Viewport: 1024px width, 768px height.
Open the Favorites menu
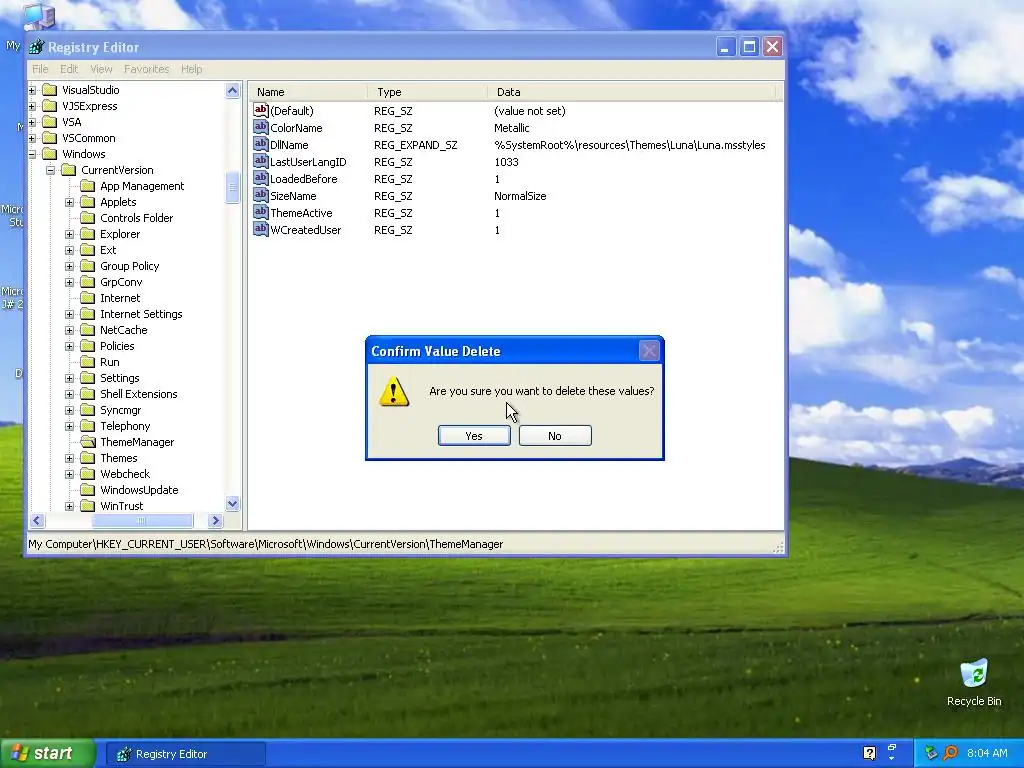pos(146,69)
